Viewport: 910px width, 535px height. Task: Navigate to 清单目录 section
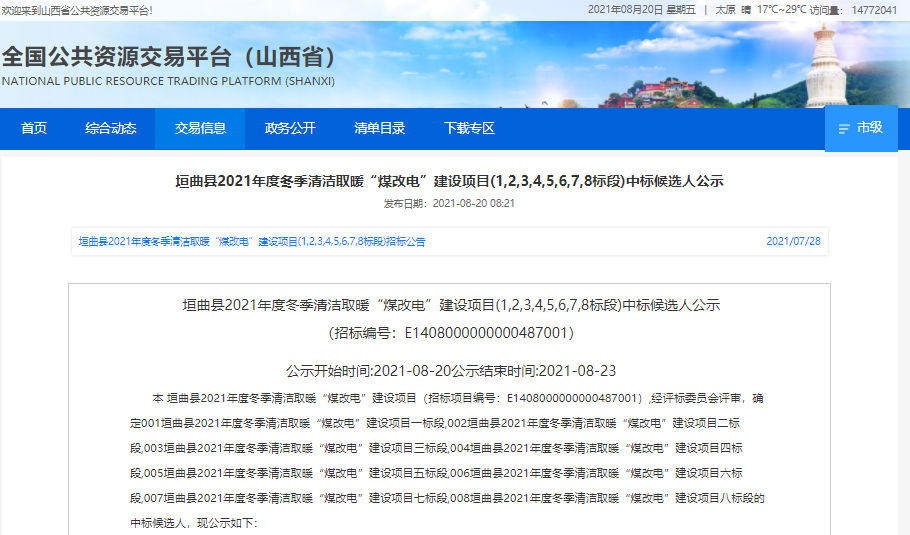380,128
